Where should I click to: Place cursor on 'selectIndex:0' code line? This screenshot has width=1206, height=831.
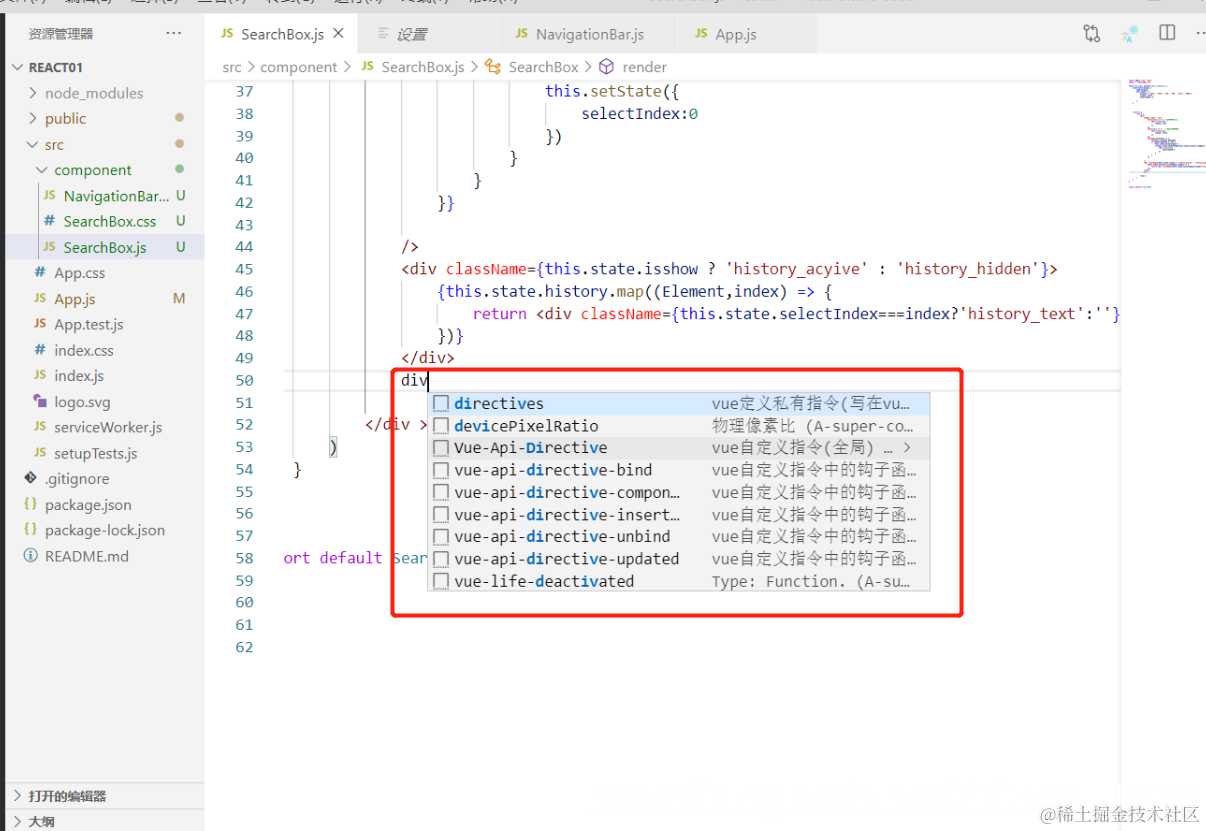(639, 113)
